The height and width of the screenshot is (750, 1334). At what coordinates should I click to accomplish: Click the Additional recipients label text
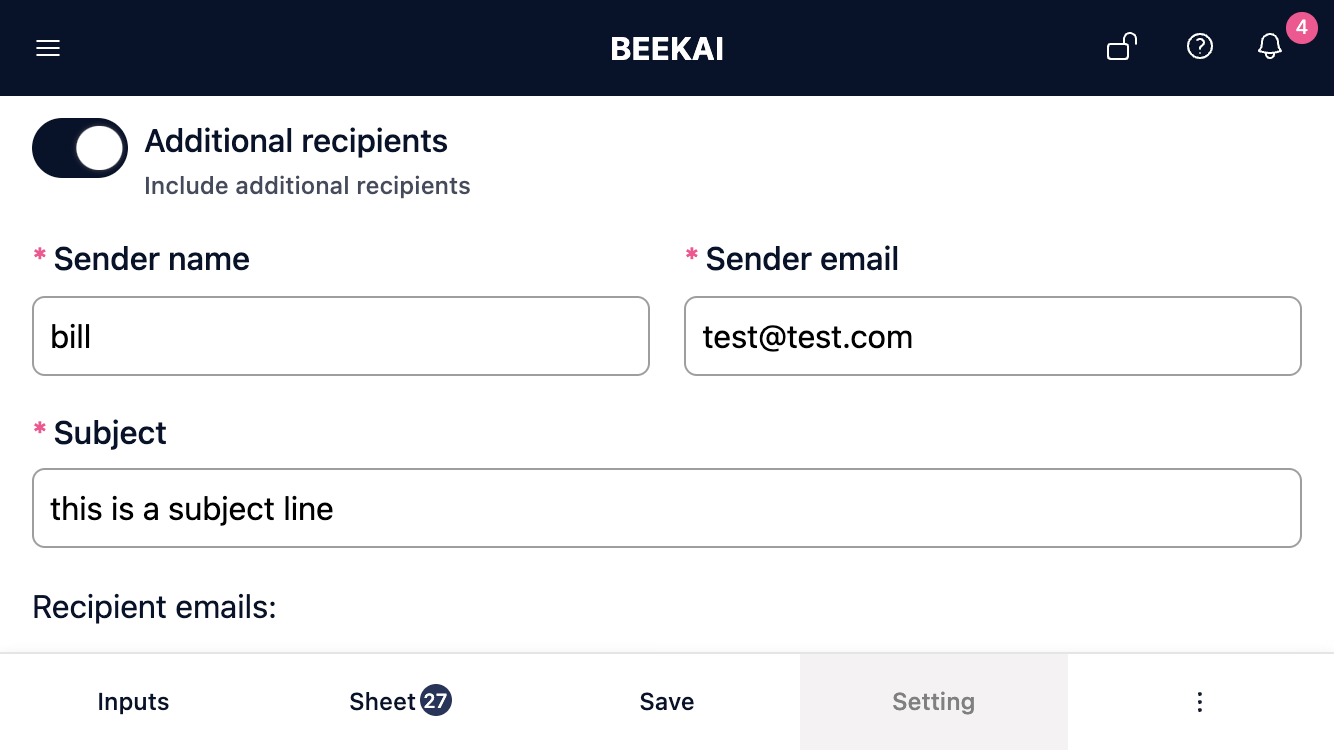[296, 141]
